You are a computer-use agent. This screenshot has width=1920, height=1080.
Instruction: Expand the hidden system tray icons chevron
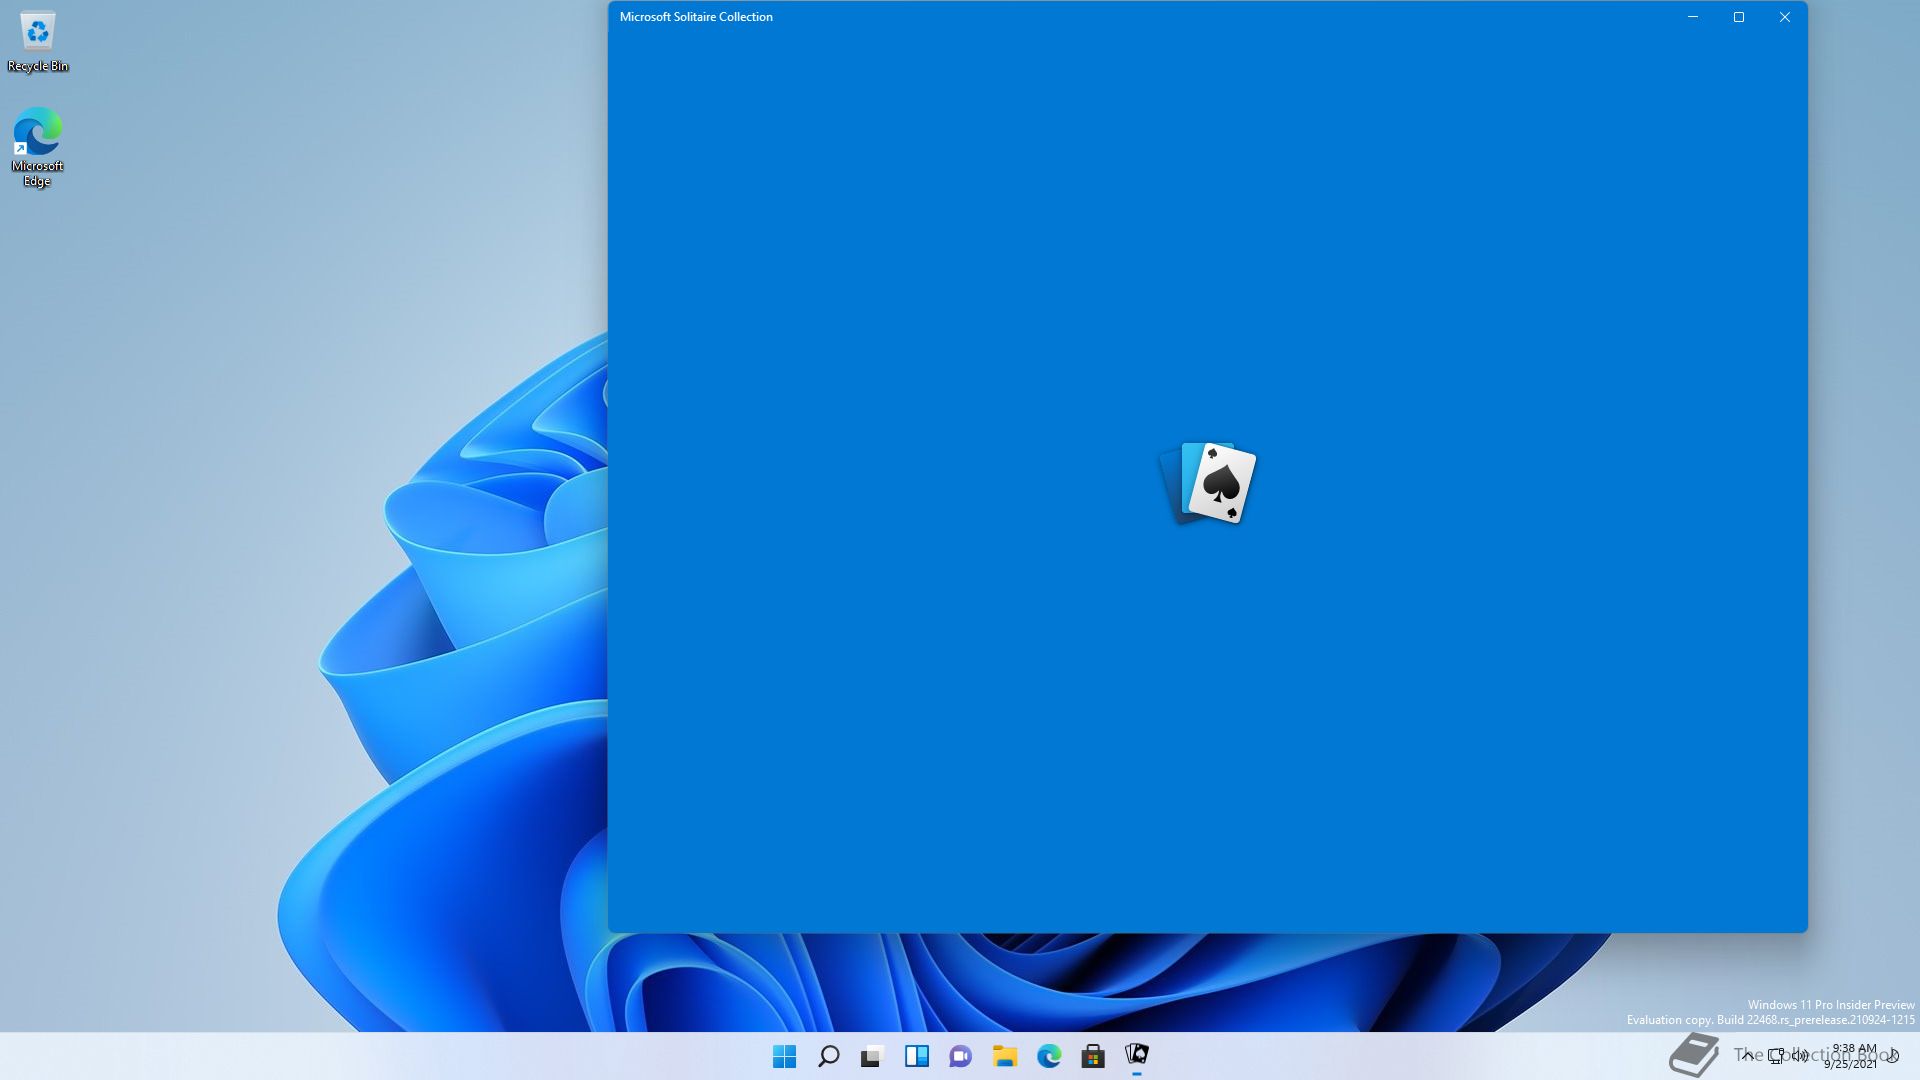[x=1747, y=1056]
